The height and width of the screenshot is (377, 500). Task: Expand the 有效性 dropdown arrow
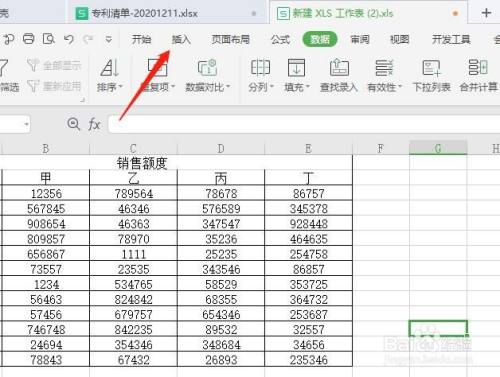point(400,87)
